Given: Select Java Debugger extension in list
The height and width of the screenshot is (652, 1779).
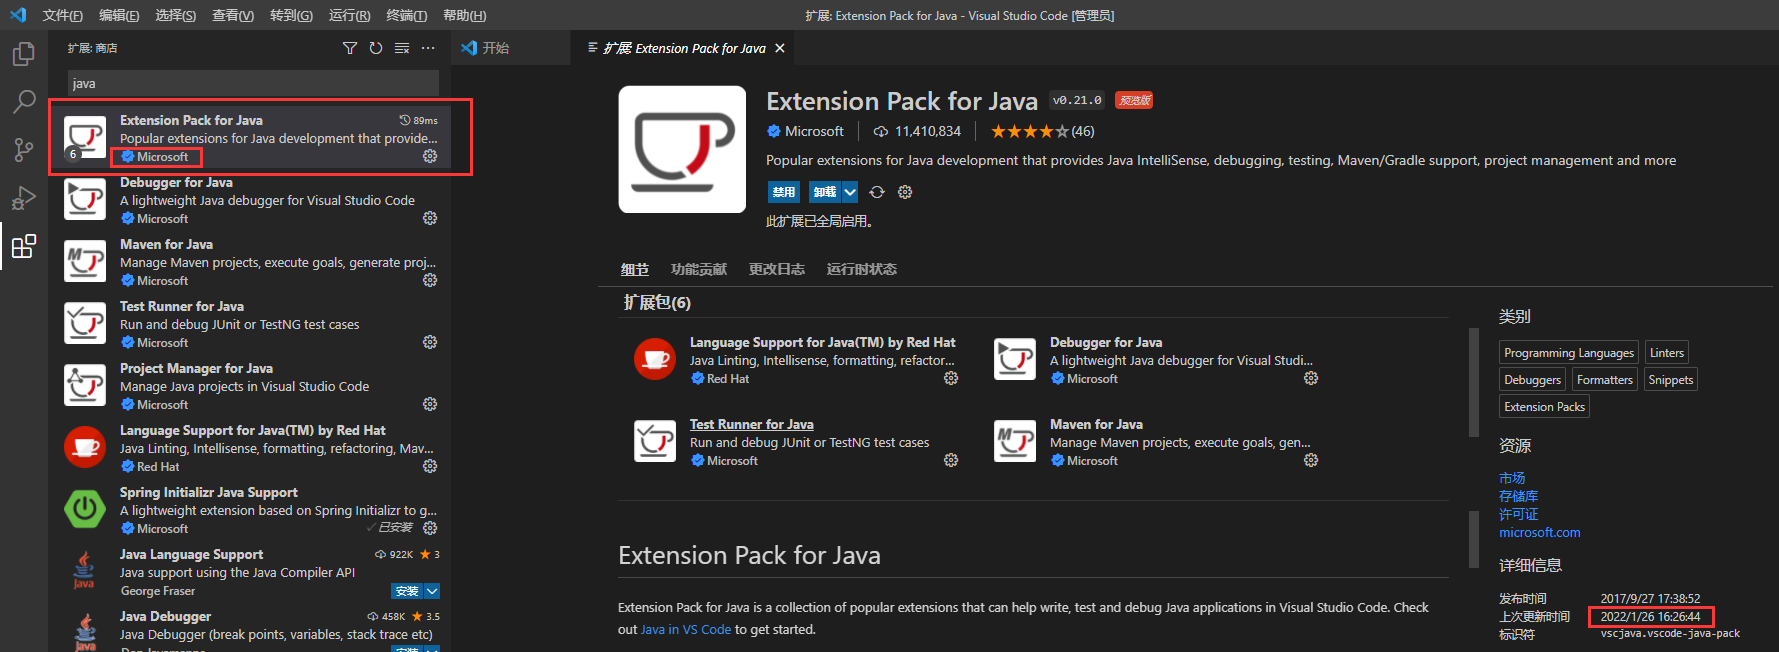Looking at the screenshot, I should (250, 630).
